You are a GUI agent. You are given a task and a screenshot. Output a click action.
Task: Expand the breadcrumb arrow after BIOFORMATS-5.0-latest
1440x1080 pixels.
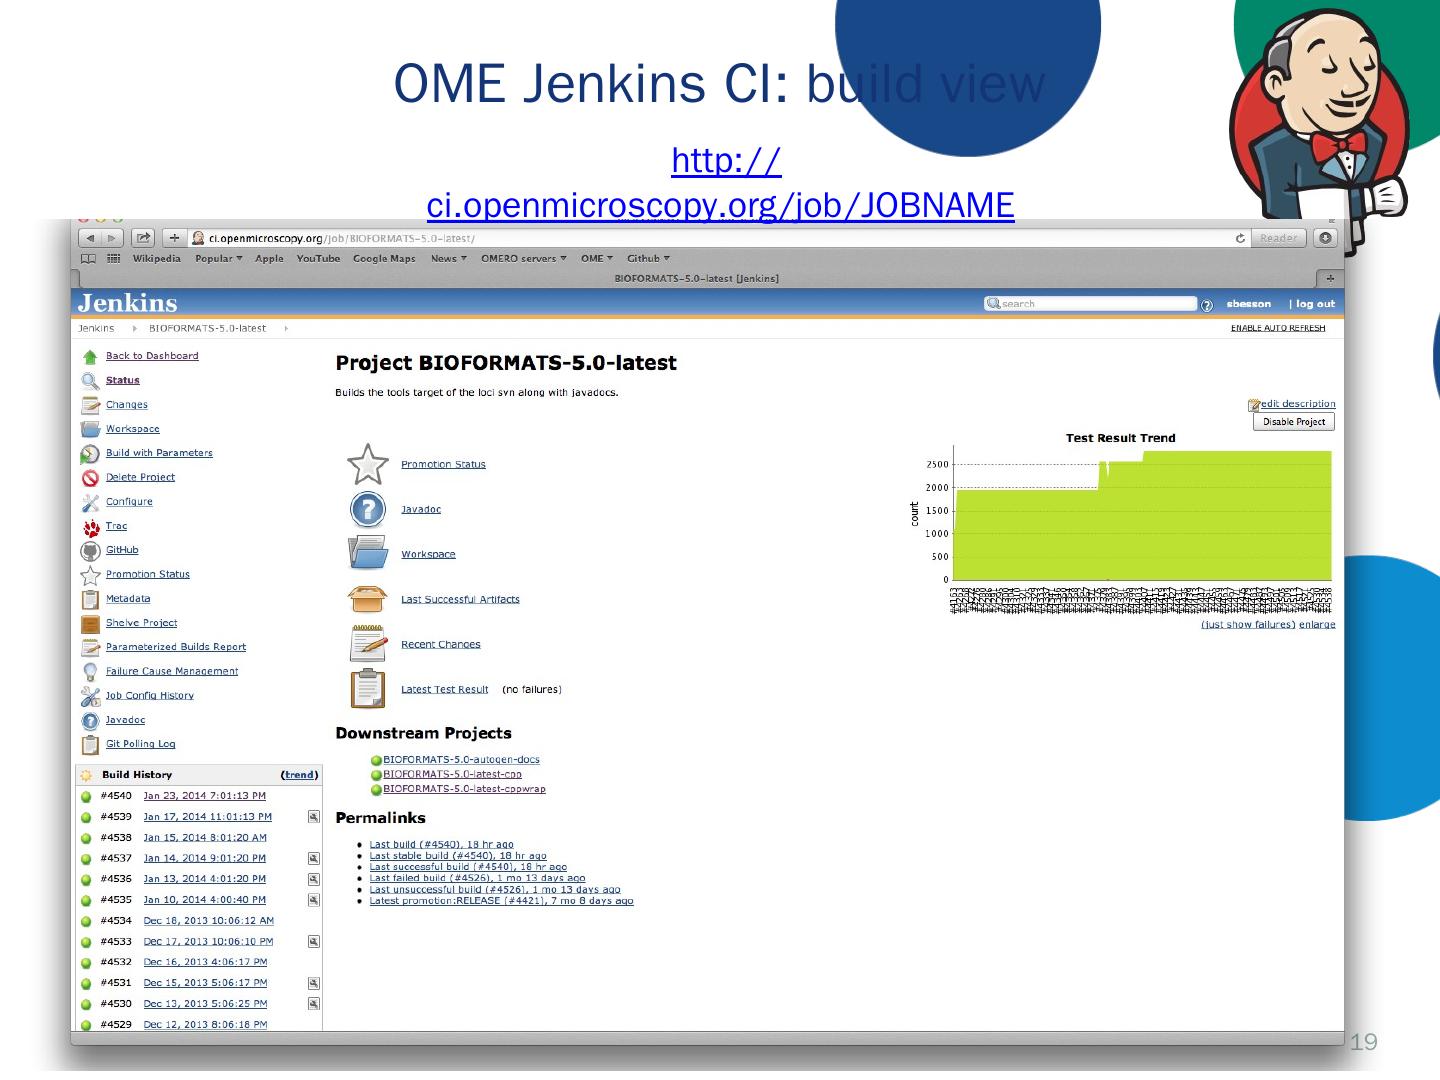click(285, 328)
